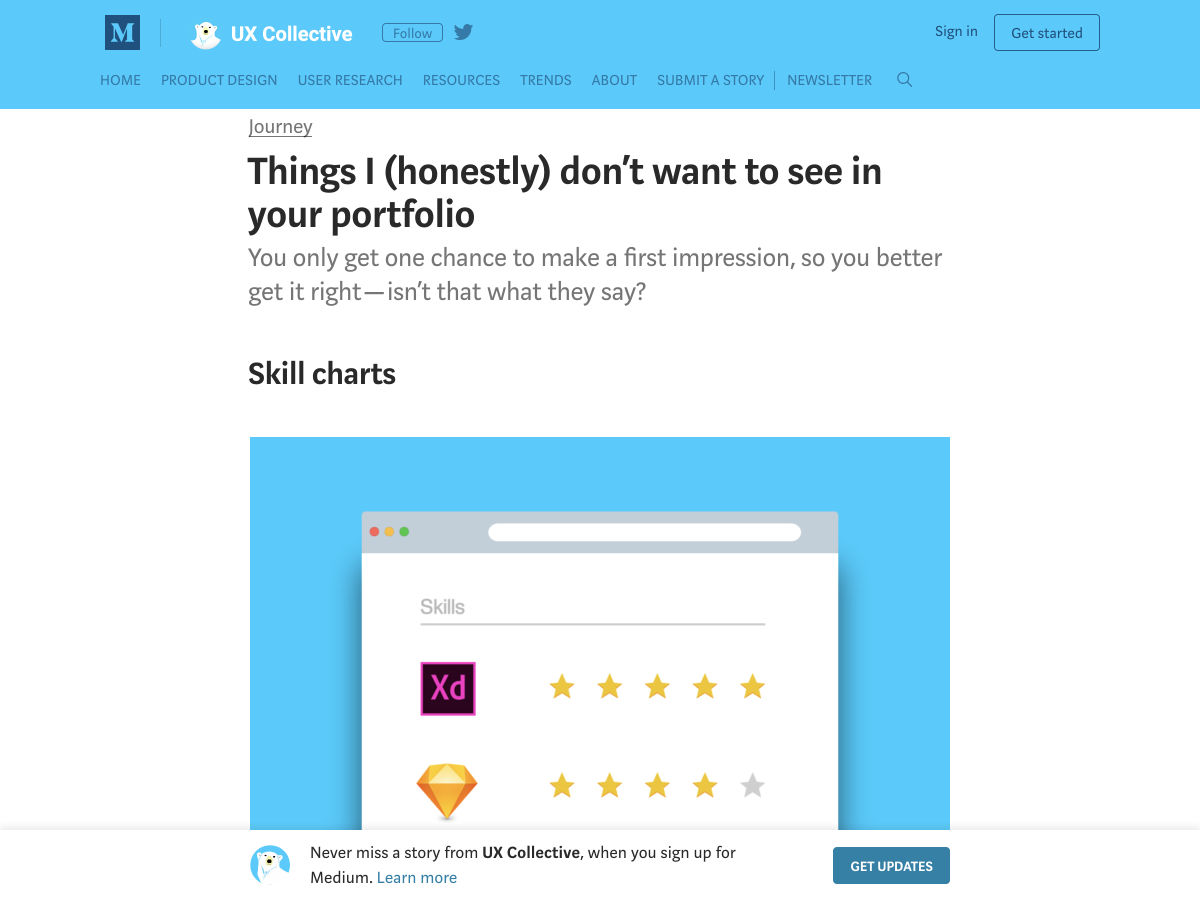Viewport: 1200px width, 900px height.
Task: Select the Adobe Xd icon in illustration
Action: (x=448, y=688)
